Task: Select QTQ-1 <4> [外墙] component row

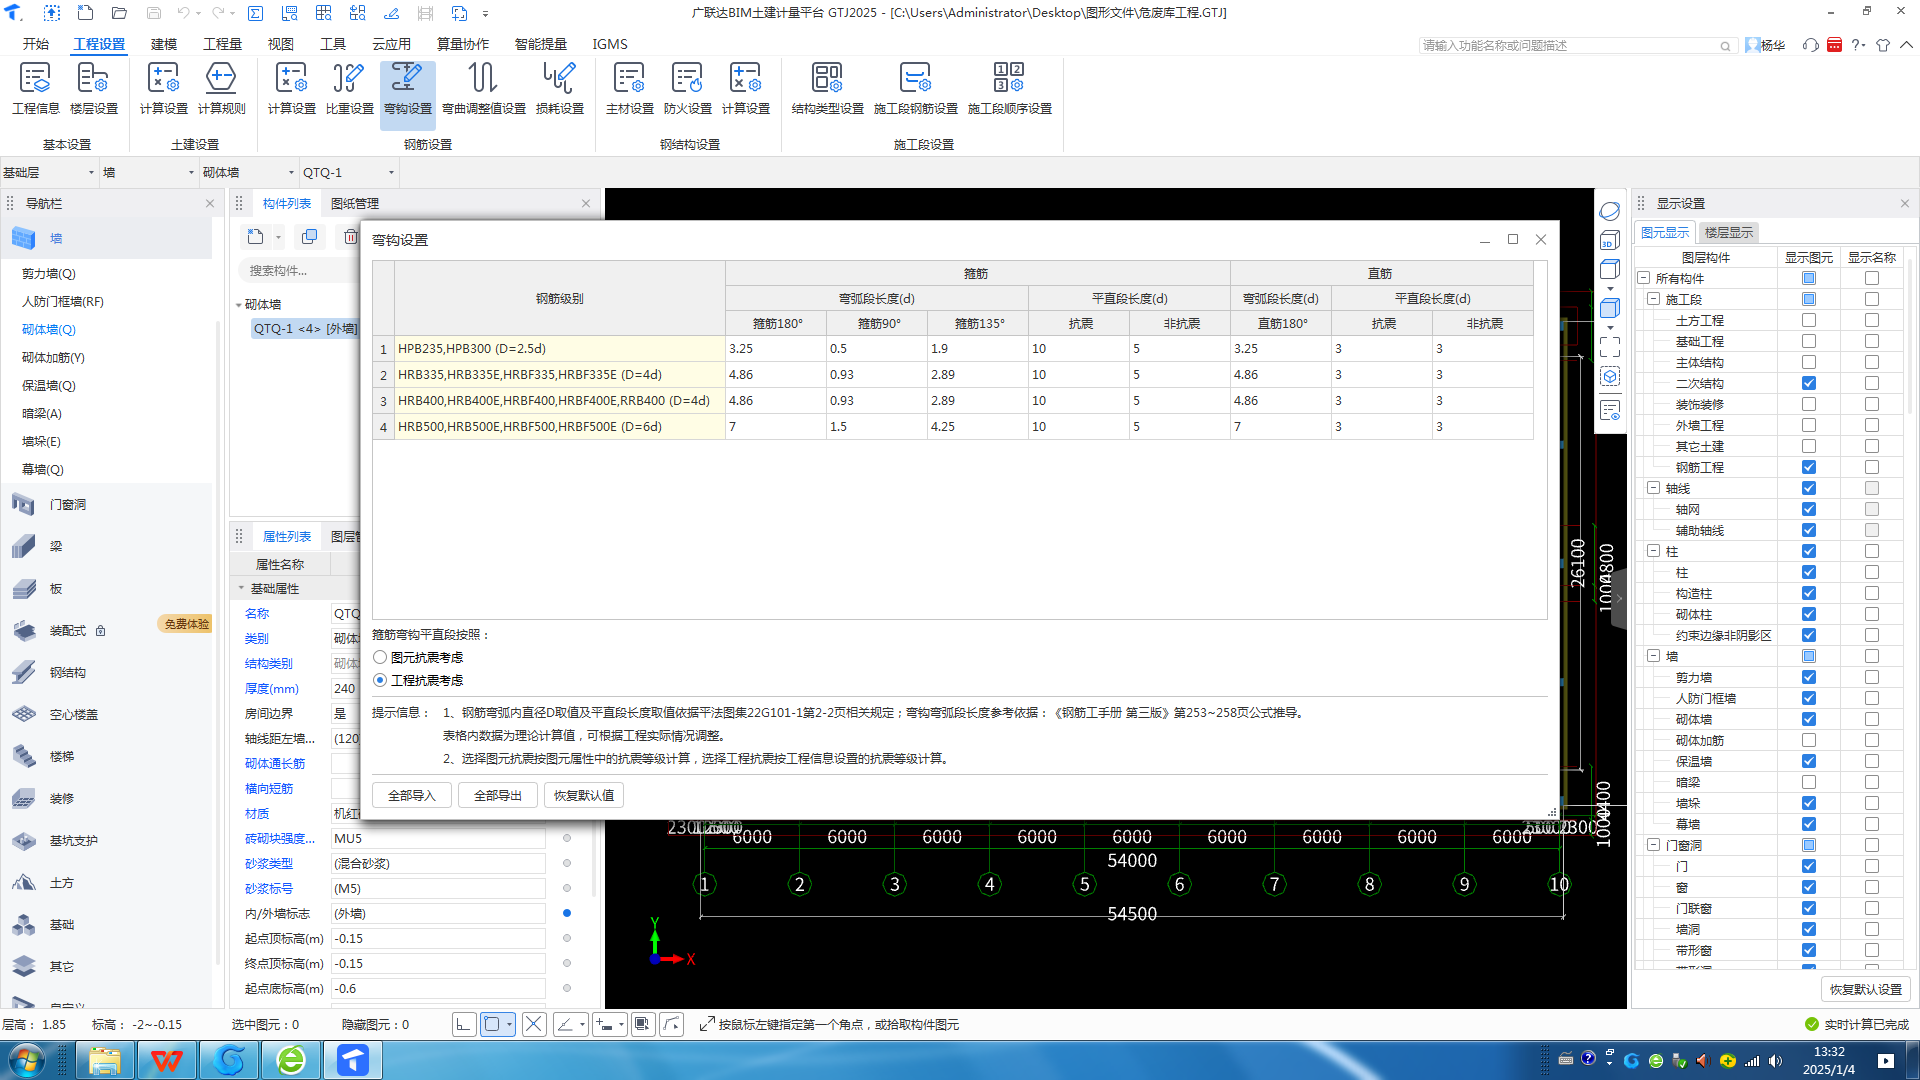Action: point(305,328)
